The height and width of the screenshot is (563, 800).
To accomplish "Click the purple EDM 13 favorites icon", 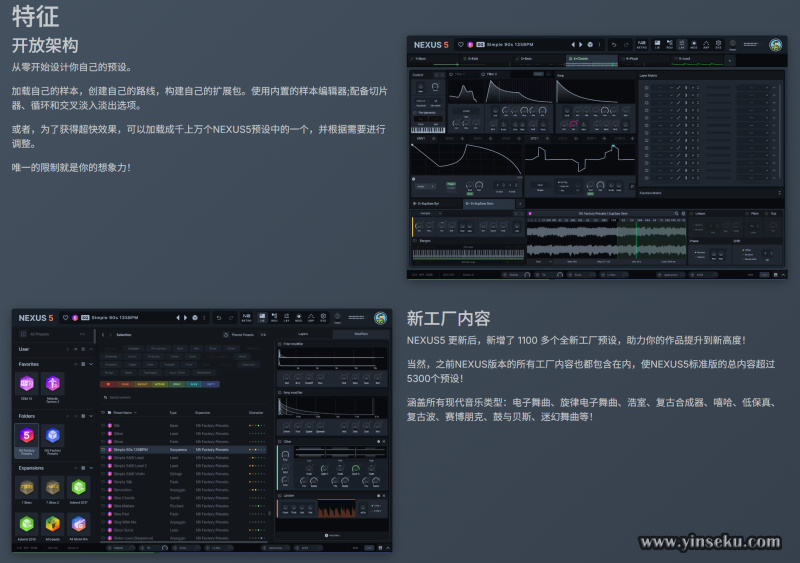I will point(26,383).
